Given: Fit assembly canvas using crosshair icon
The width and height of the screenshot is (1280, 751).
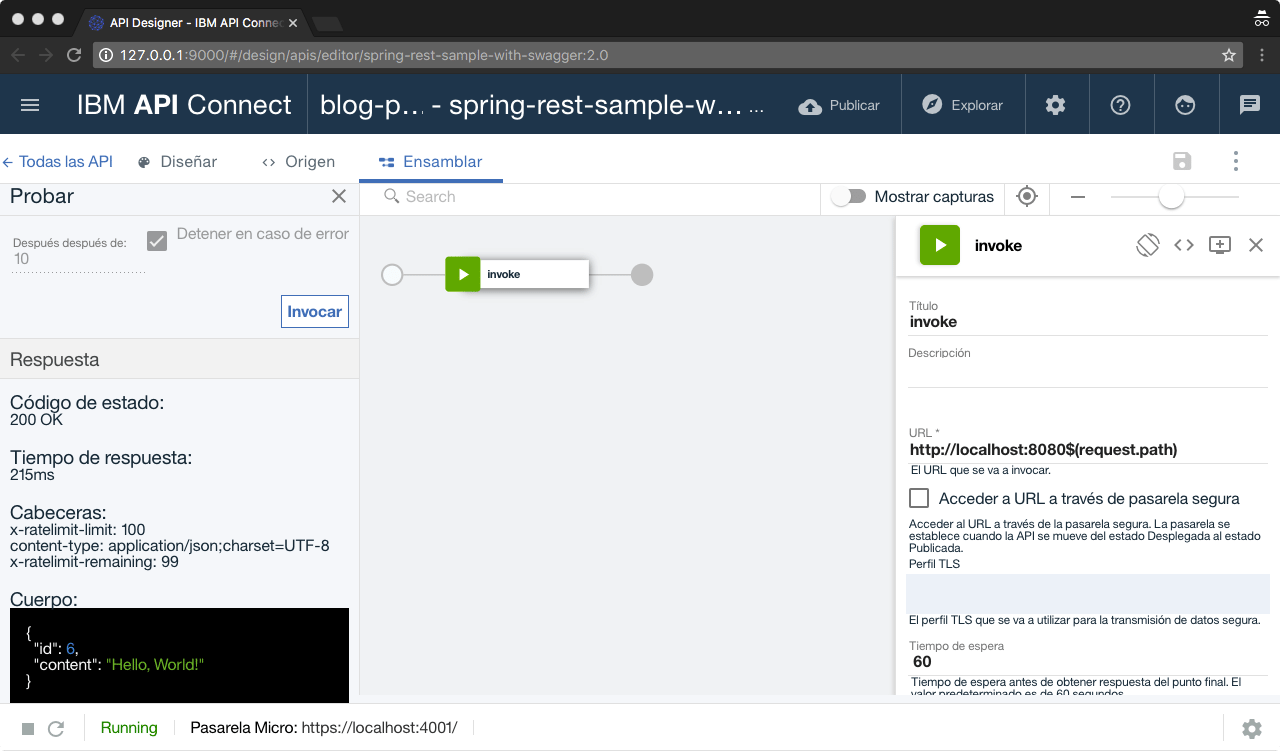Looking at the screenshot, I should tap(1027, 197).
